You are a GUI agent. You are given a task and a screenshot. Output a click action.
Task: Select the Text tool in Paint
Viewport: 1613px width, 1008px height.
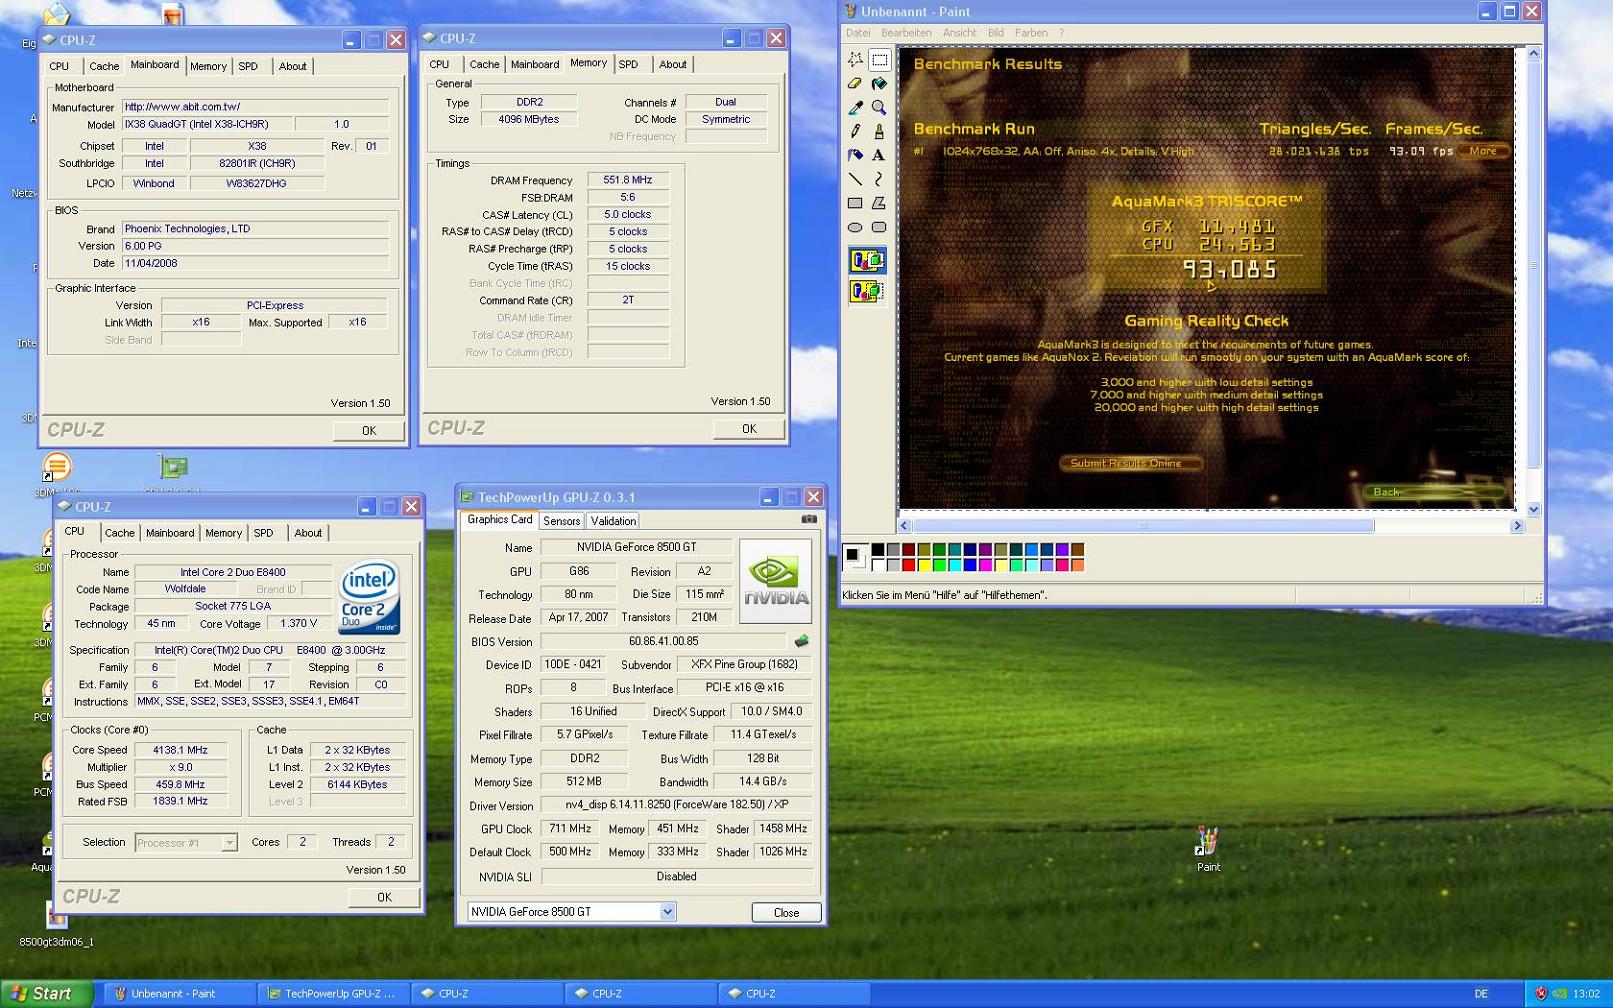(x=879, y=156)
